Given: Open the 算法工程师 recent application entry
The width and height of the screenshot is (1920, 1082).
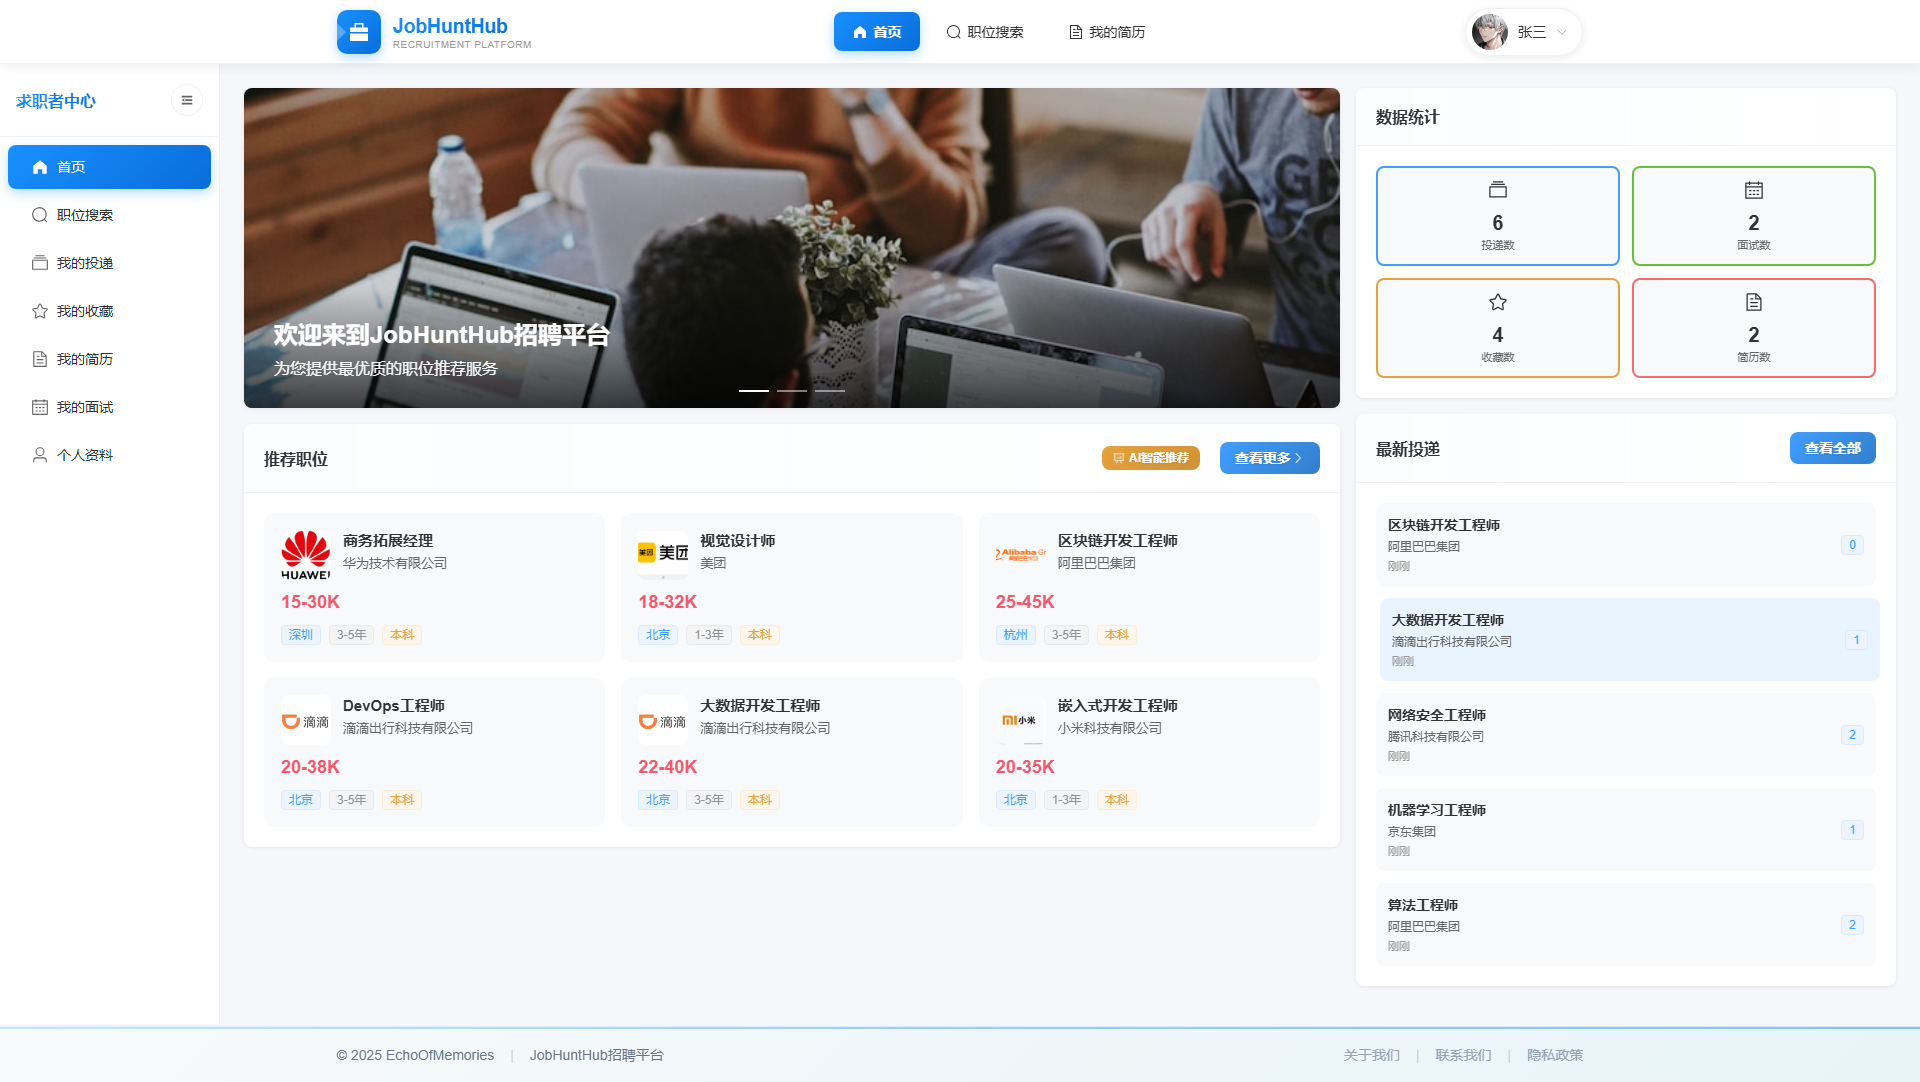Looking at the screenshot, I should click(1625, 924).
